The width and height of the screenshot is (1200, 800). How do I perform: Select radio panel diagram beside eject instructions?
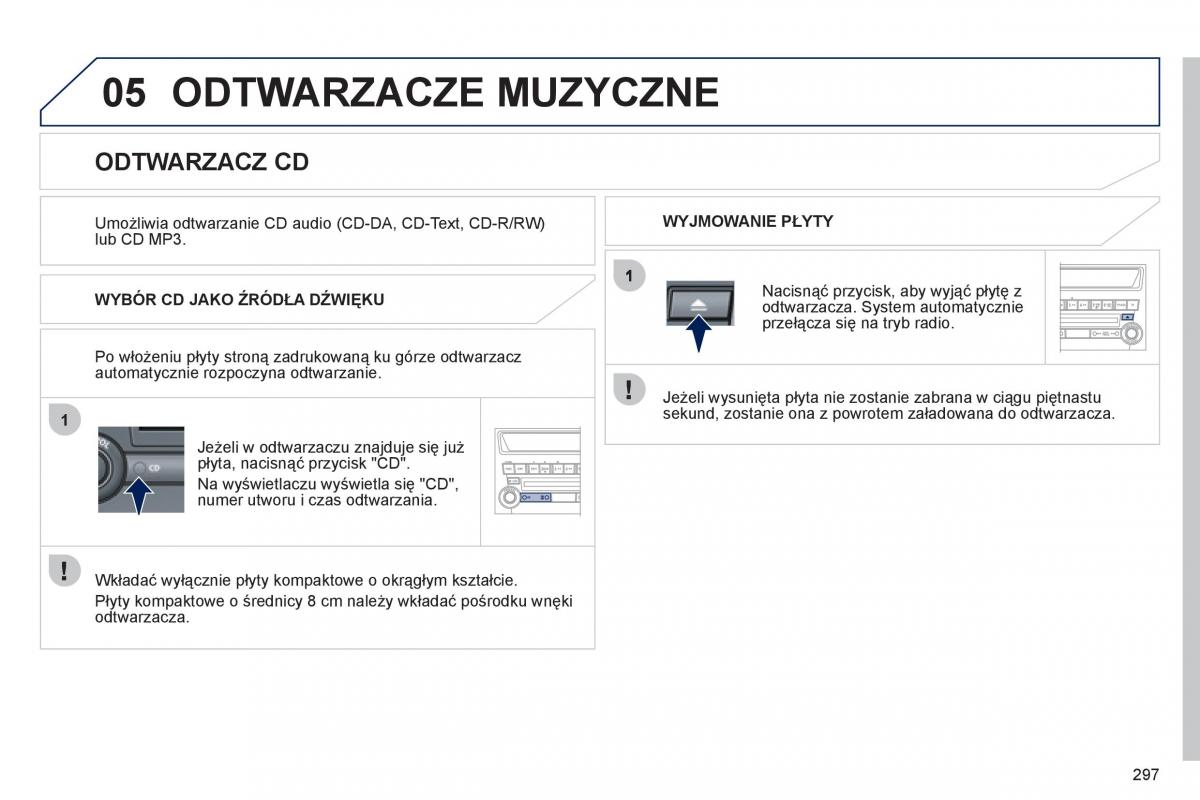click(1102, 308)
